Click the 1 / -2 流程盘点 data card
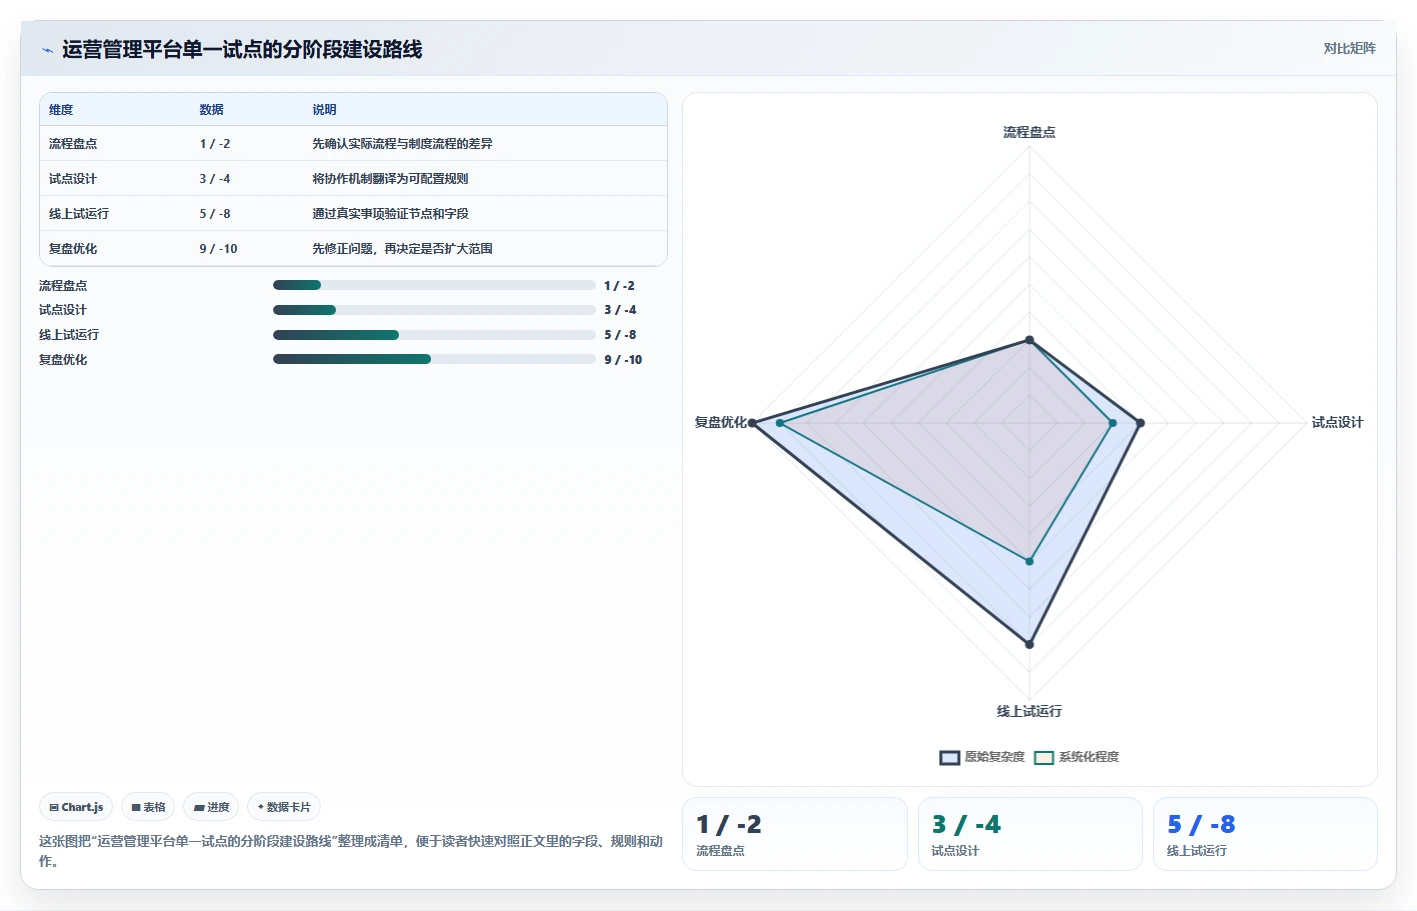The width and height of the screenshot is (1417, 911). point(795,834)
